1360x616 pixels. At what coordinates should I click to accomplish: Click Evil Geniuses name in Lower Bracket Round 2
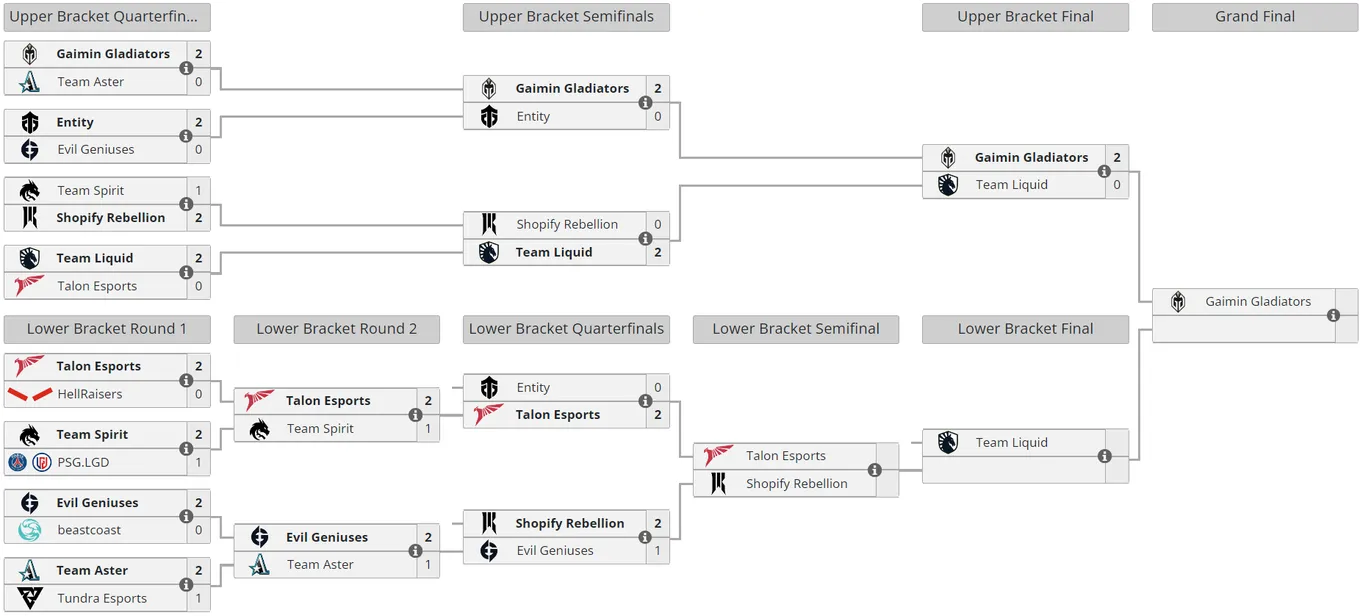[x=327, y=537]
